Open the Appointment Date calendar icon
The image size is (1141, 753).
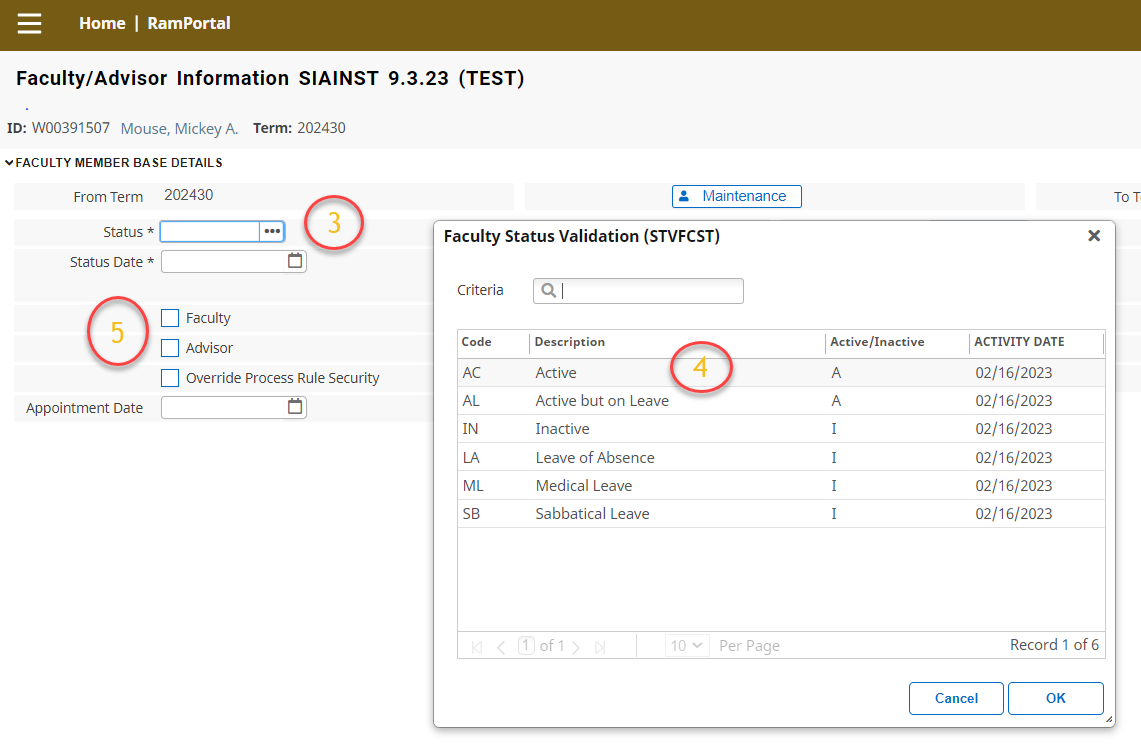[x=295, y=407]
